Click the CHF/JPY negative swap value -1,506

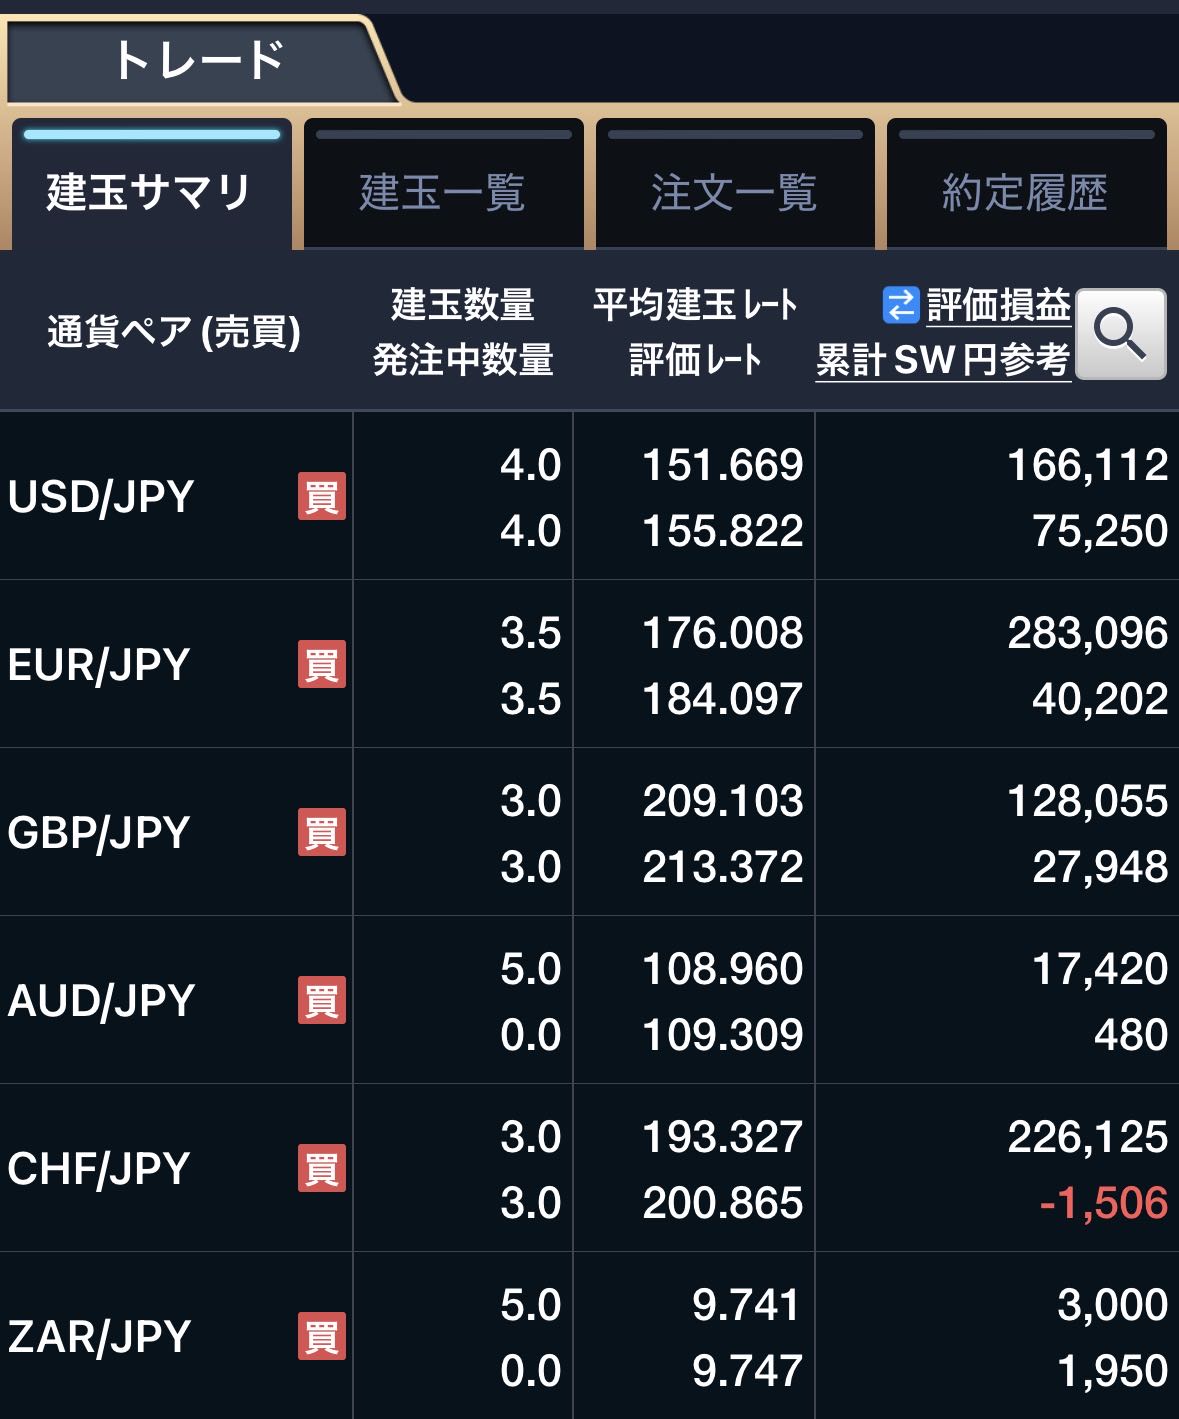[x=1103, y=1202]
